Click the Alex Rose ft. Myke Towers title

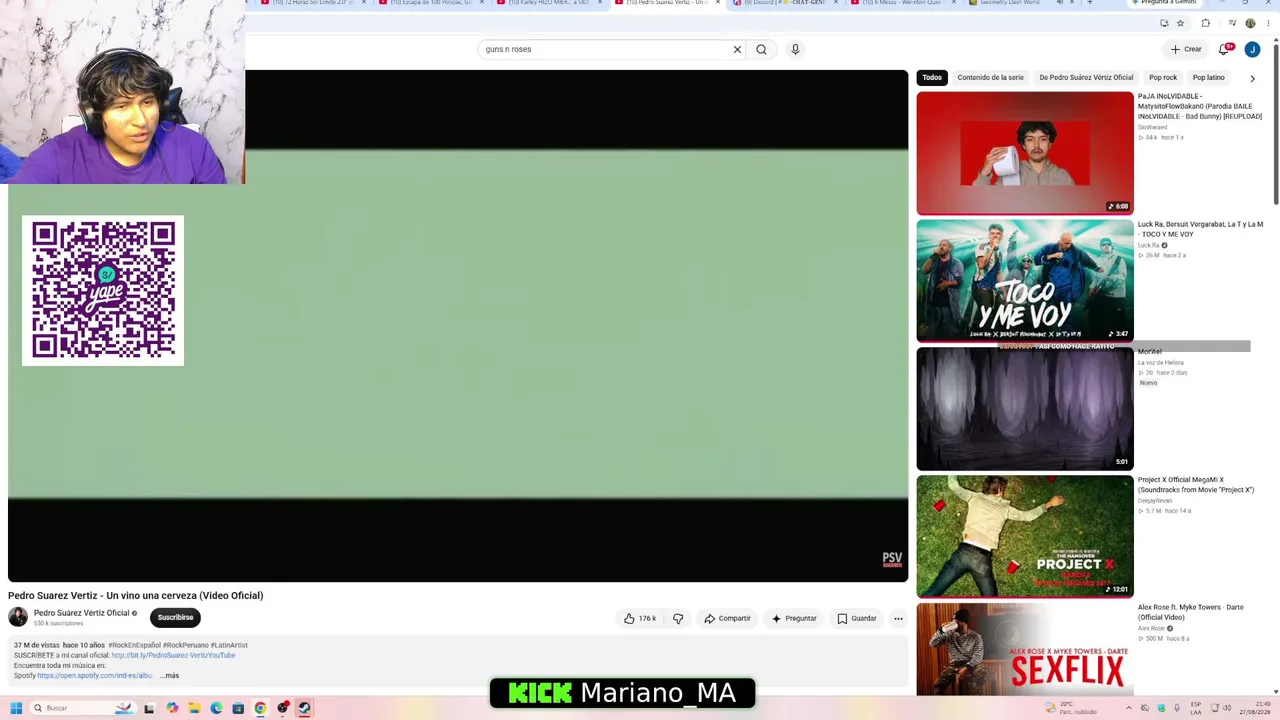[1191, 612]
